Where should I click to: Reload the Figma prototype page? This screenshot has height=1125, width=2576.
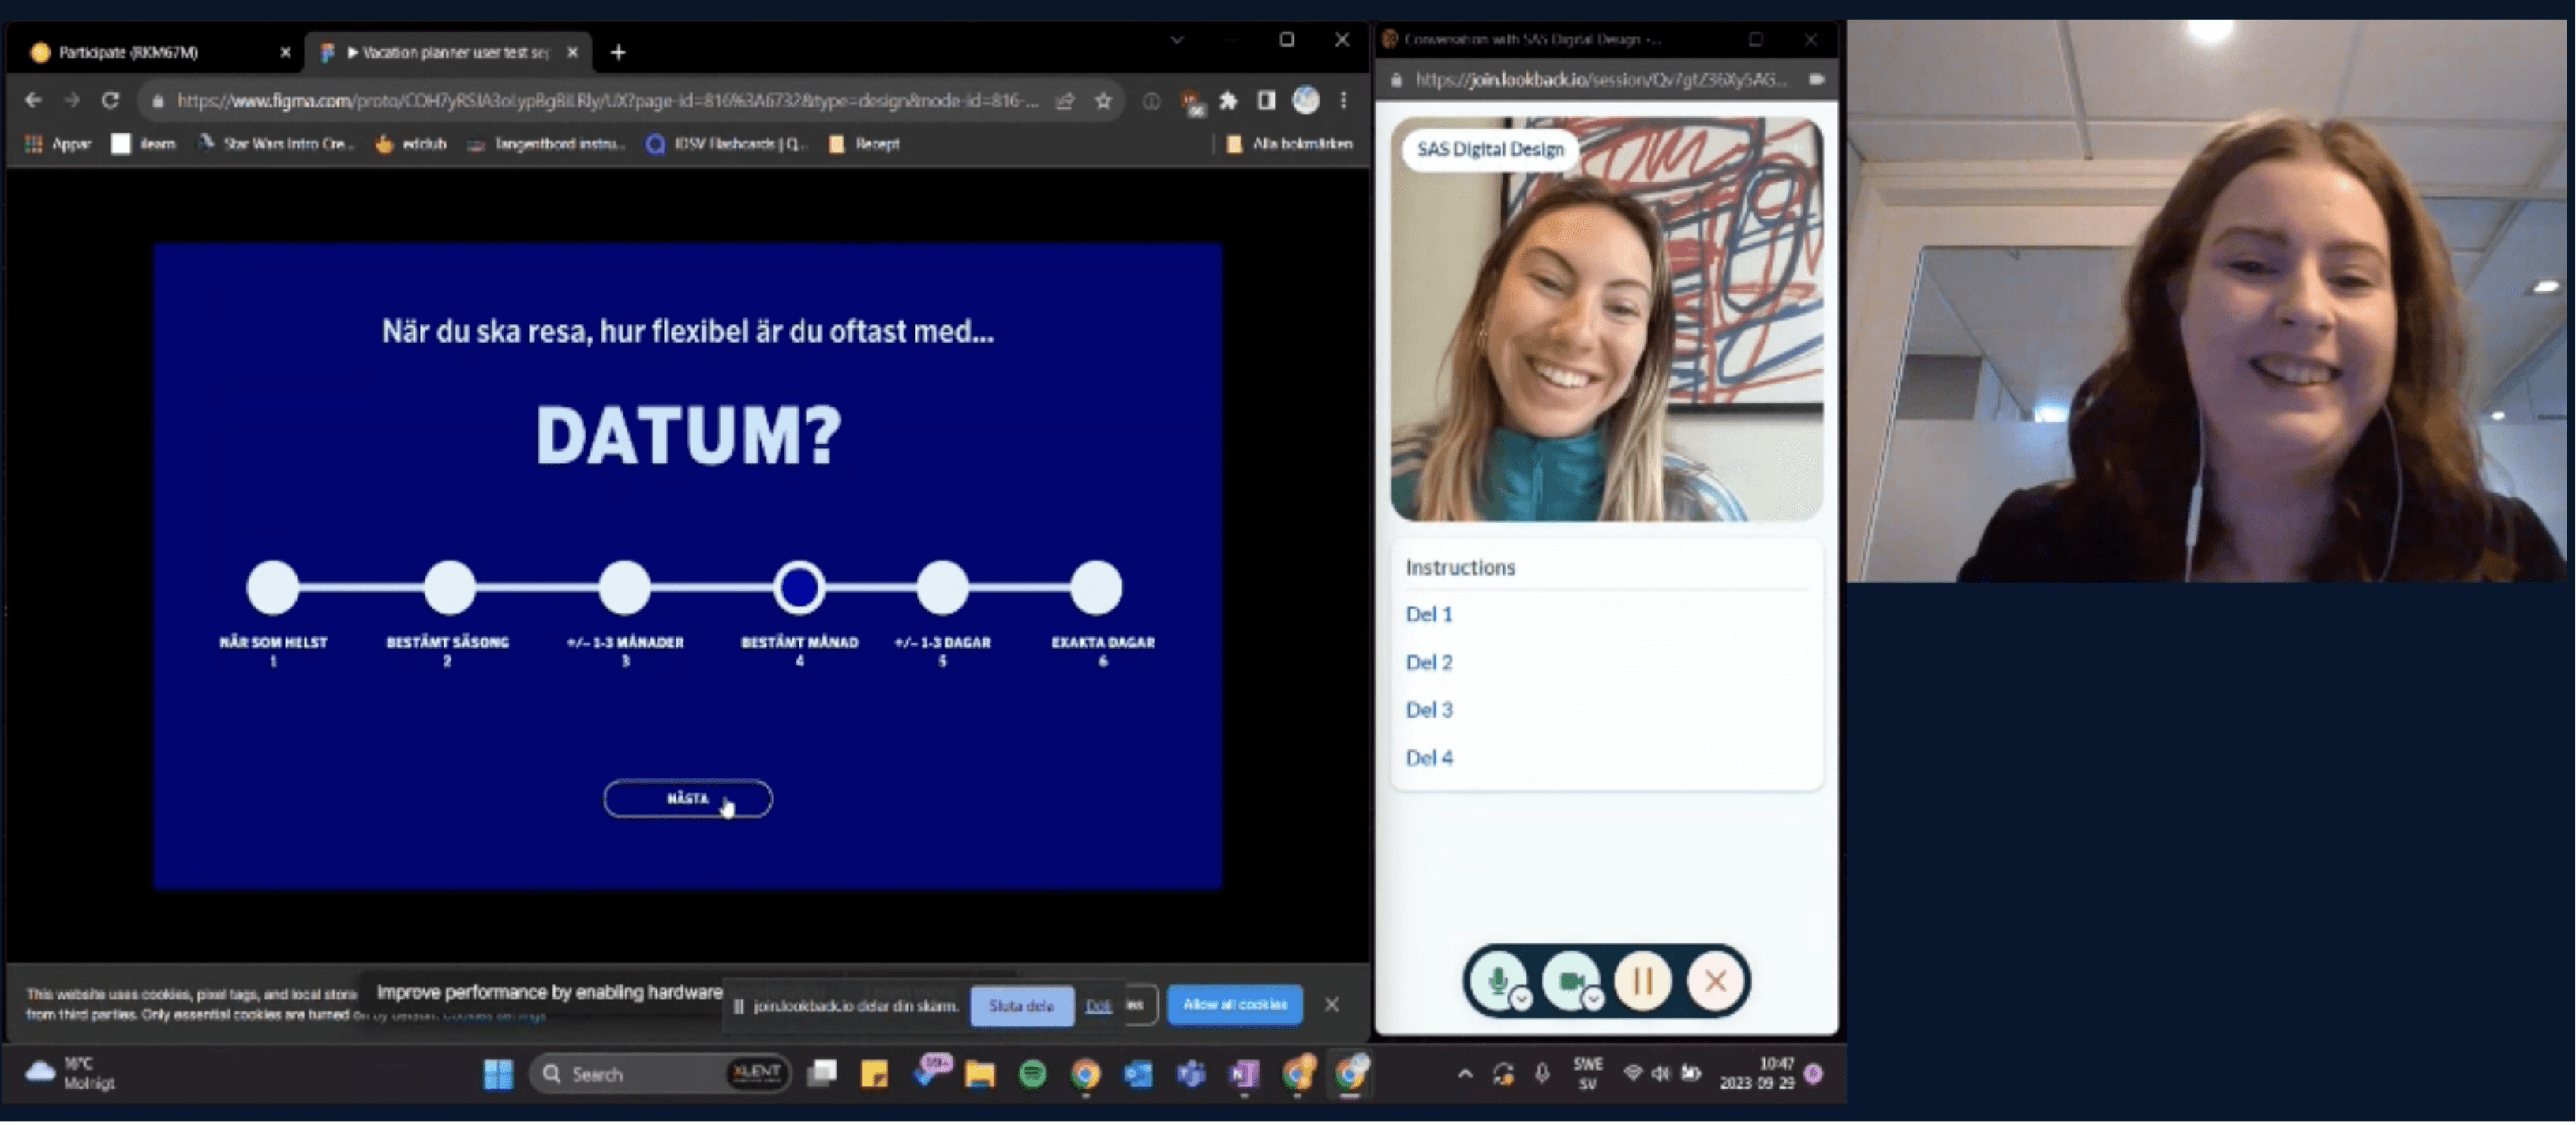tap(111, 100)
